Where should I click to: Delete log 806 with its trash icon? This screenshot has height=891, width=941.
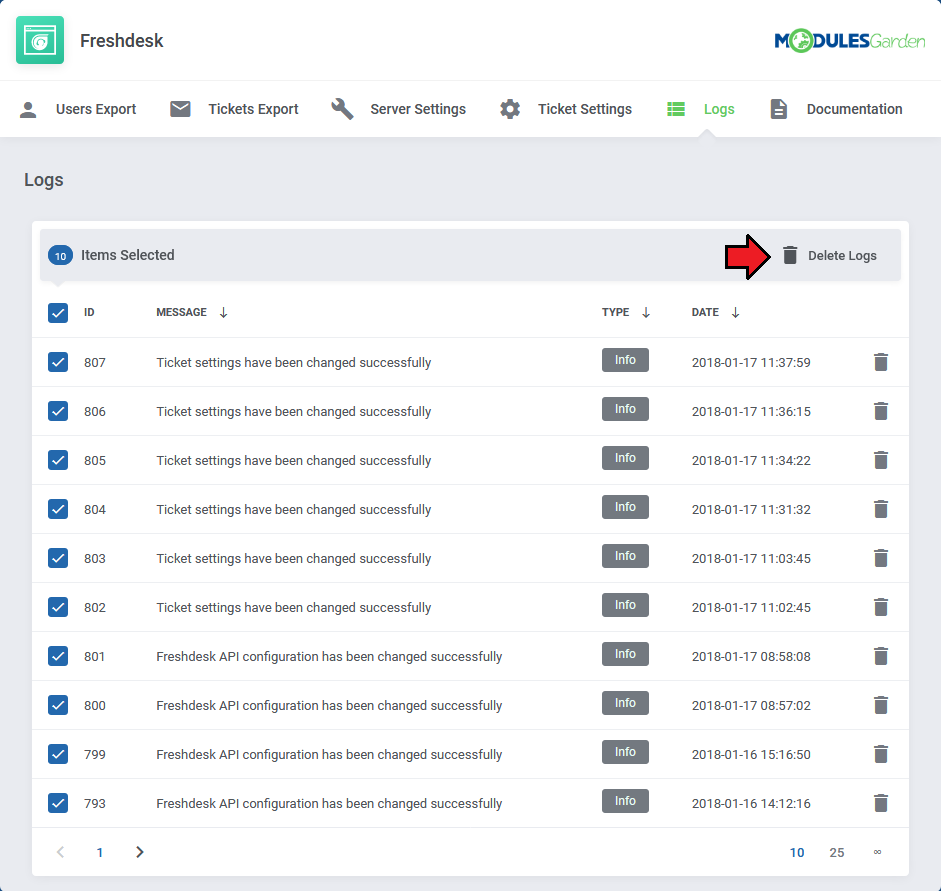(880, 412)
